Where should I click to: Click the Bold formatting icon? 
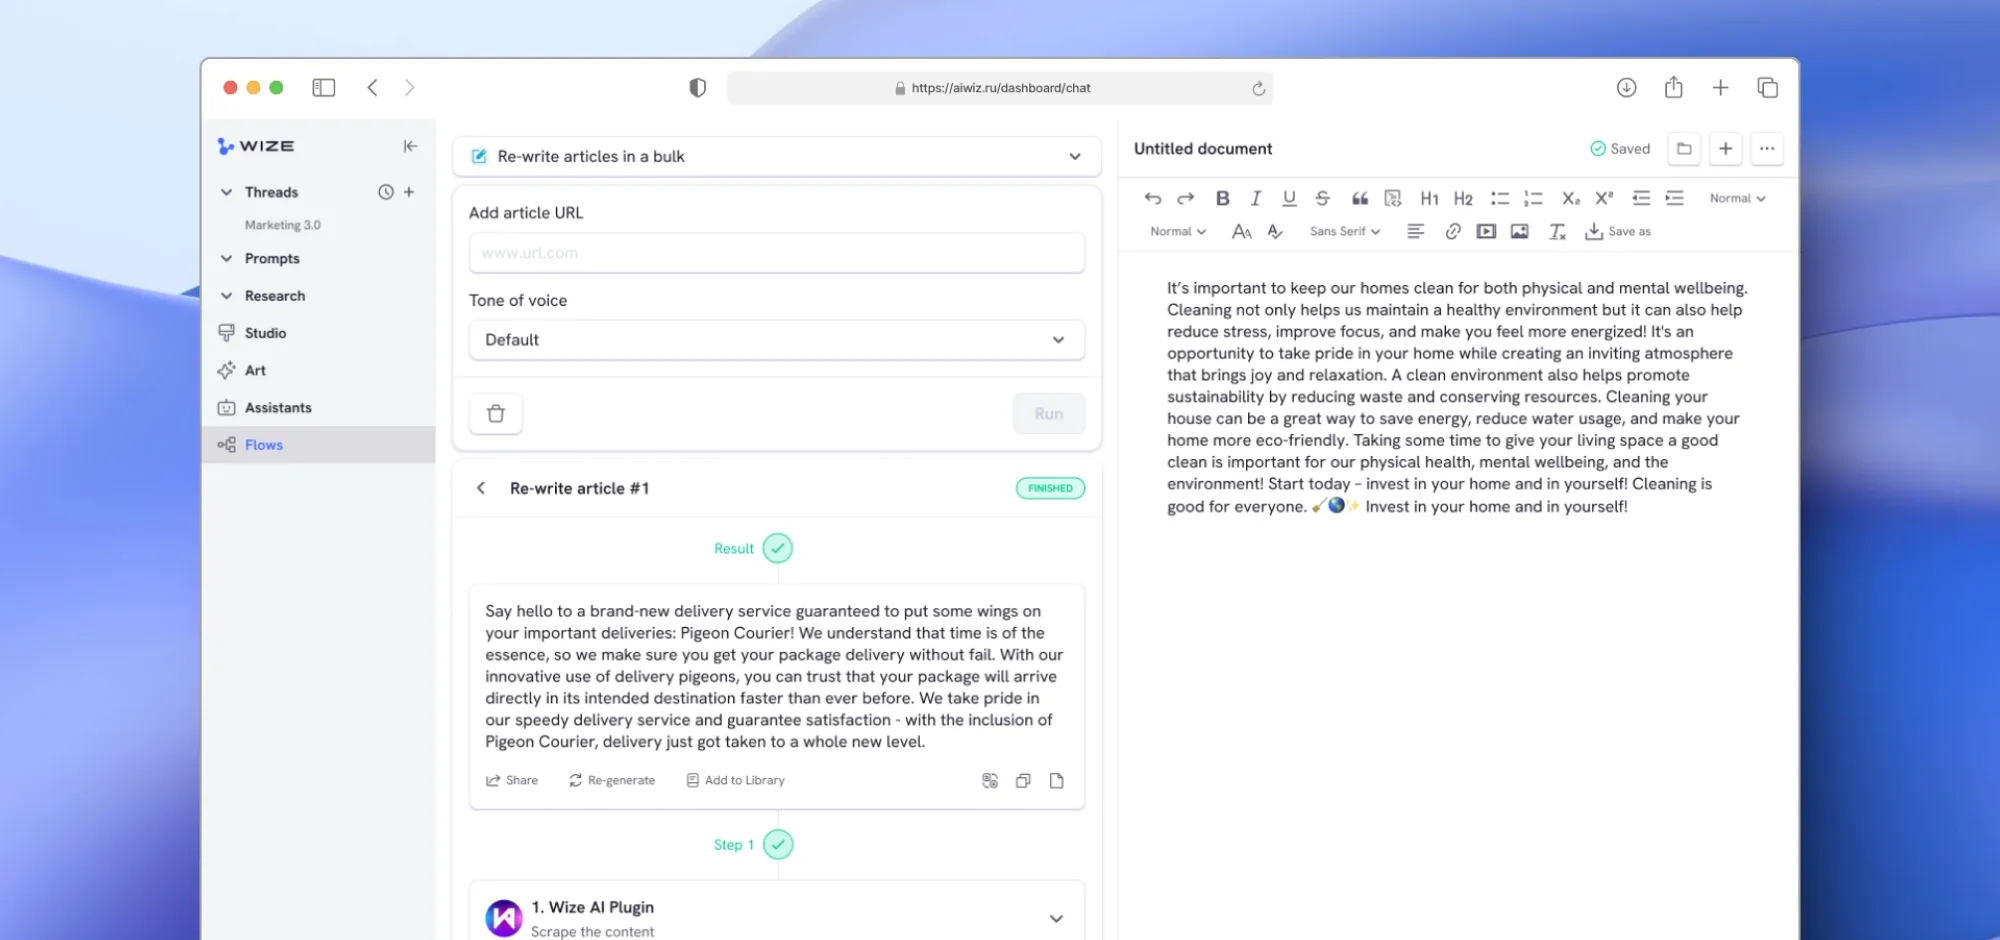pyautogui.click(x=1222, y=198)
